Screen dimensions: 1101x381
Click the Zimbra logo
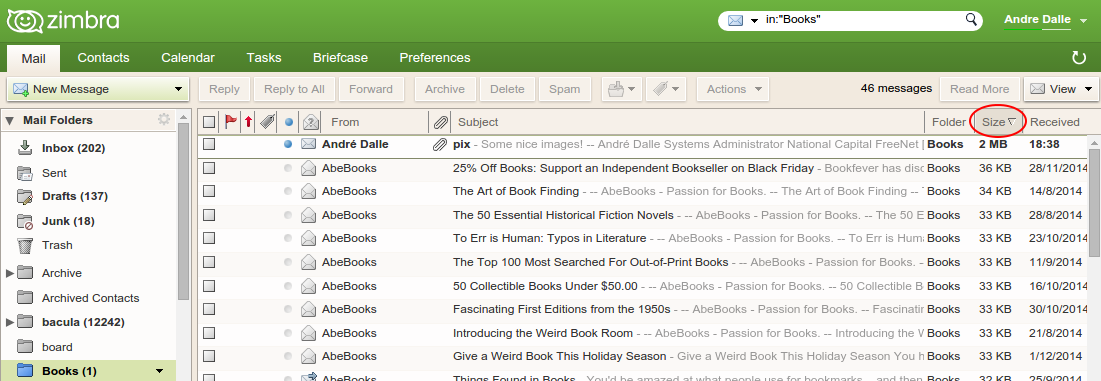(63, 21)
